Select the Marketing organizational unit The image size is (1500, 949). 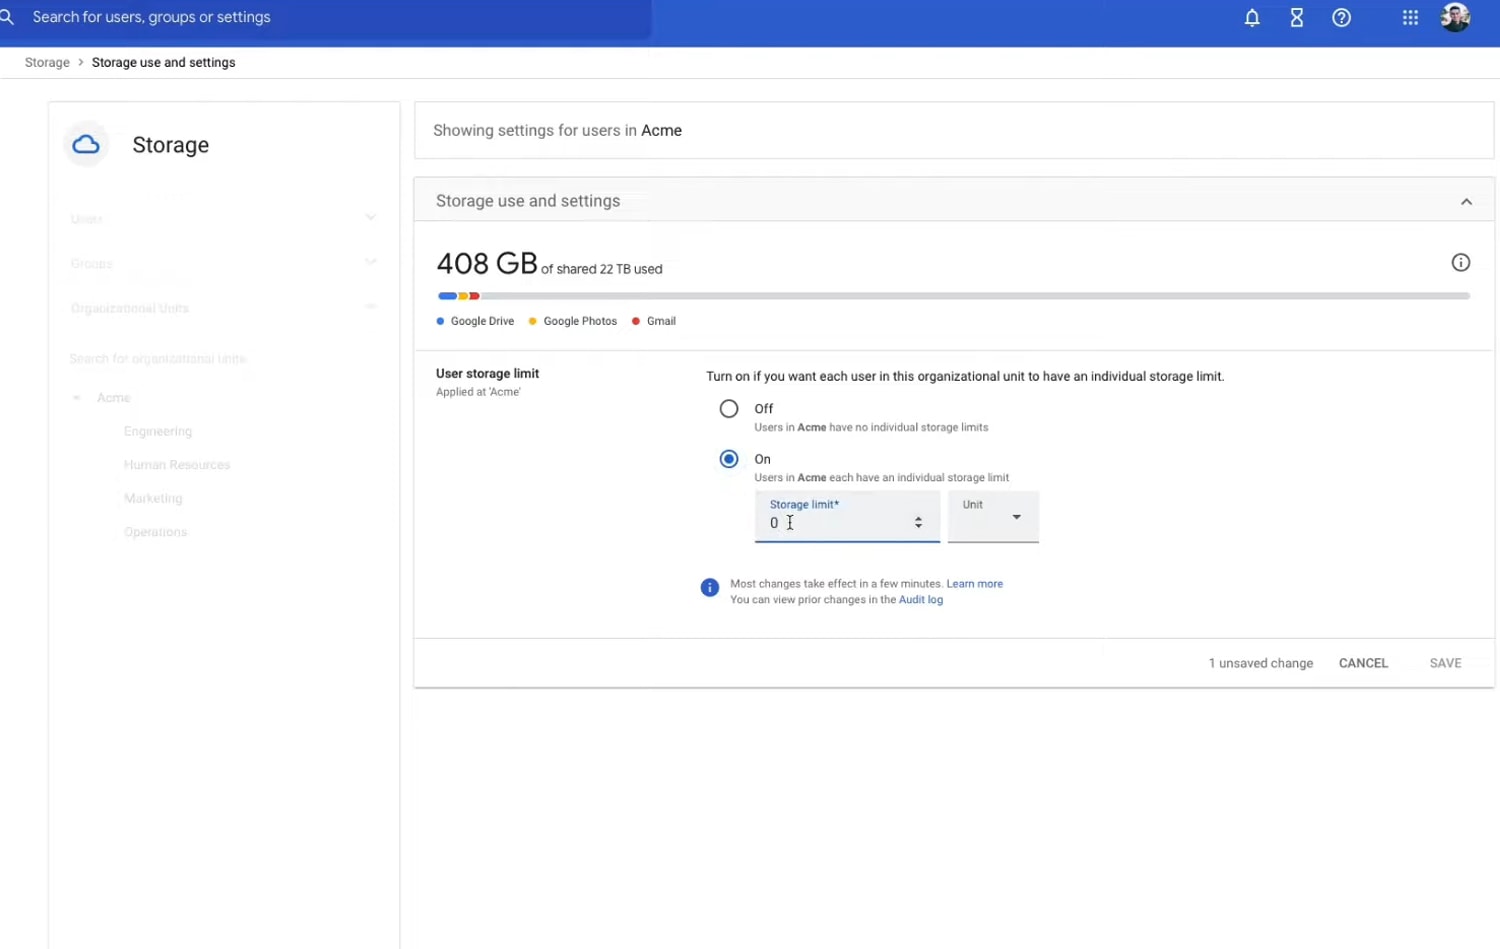[x=153, y=498]
